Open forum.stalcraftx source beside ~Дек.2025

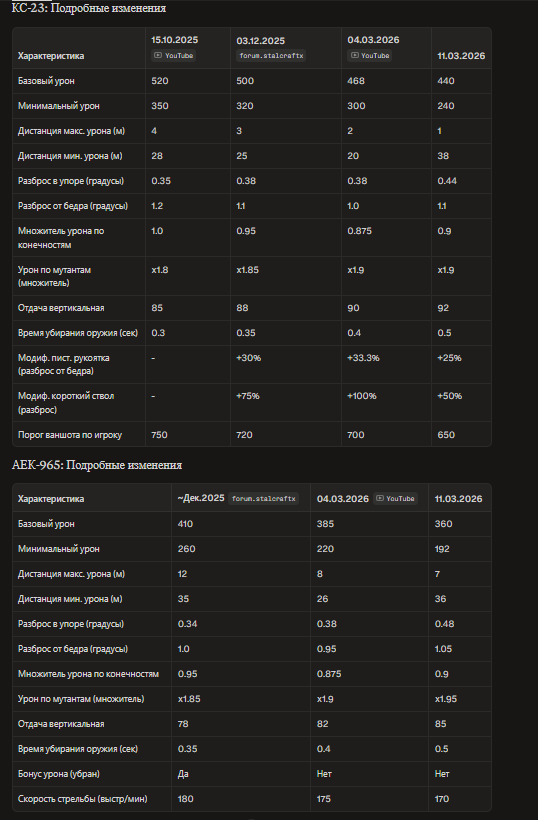[x=264, y=498]
